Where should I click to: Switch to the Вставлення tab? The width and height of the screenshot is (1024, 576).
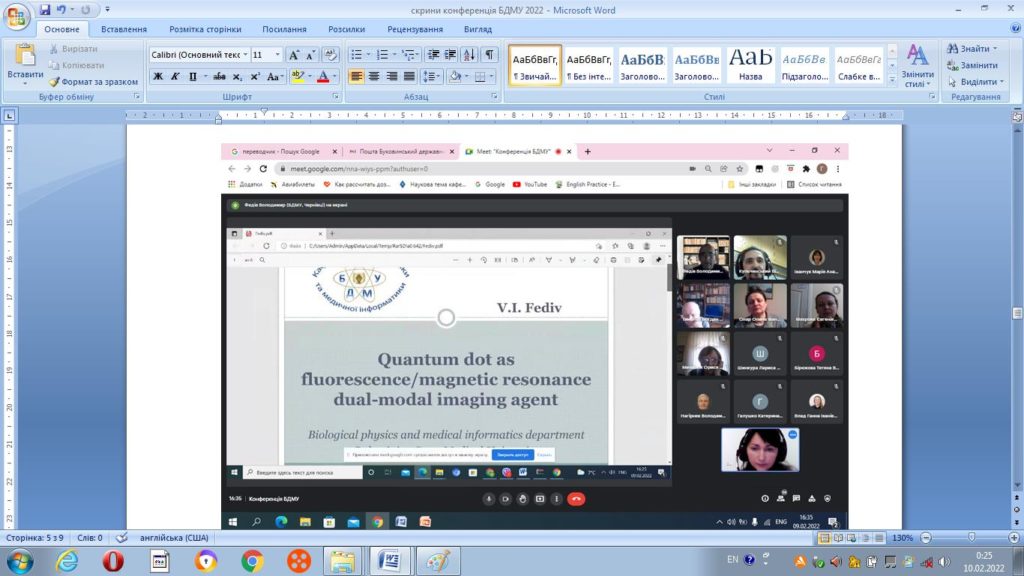coord(124,29)
